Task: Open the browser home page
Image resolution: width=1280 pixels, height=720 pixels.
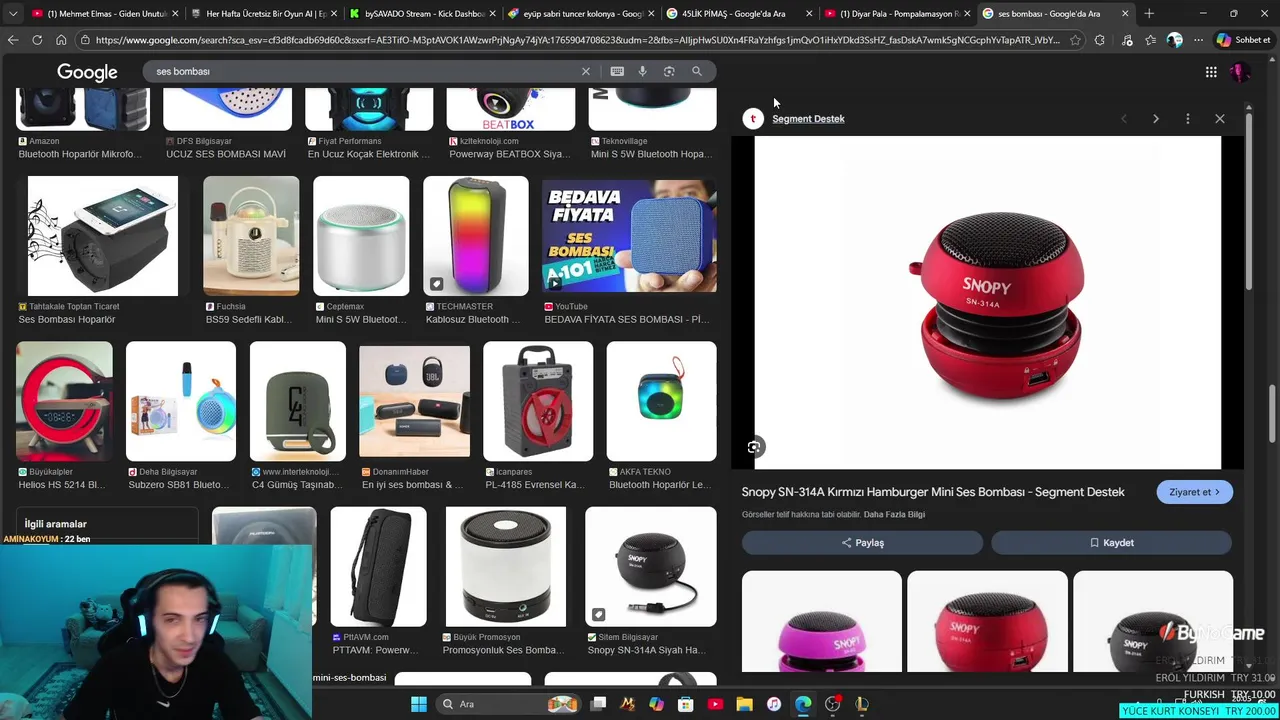Action: click(61, 40)
